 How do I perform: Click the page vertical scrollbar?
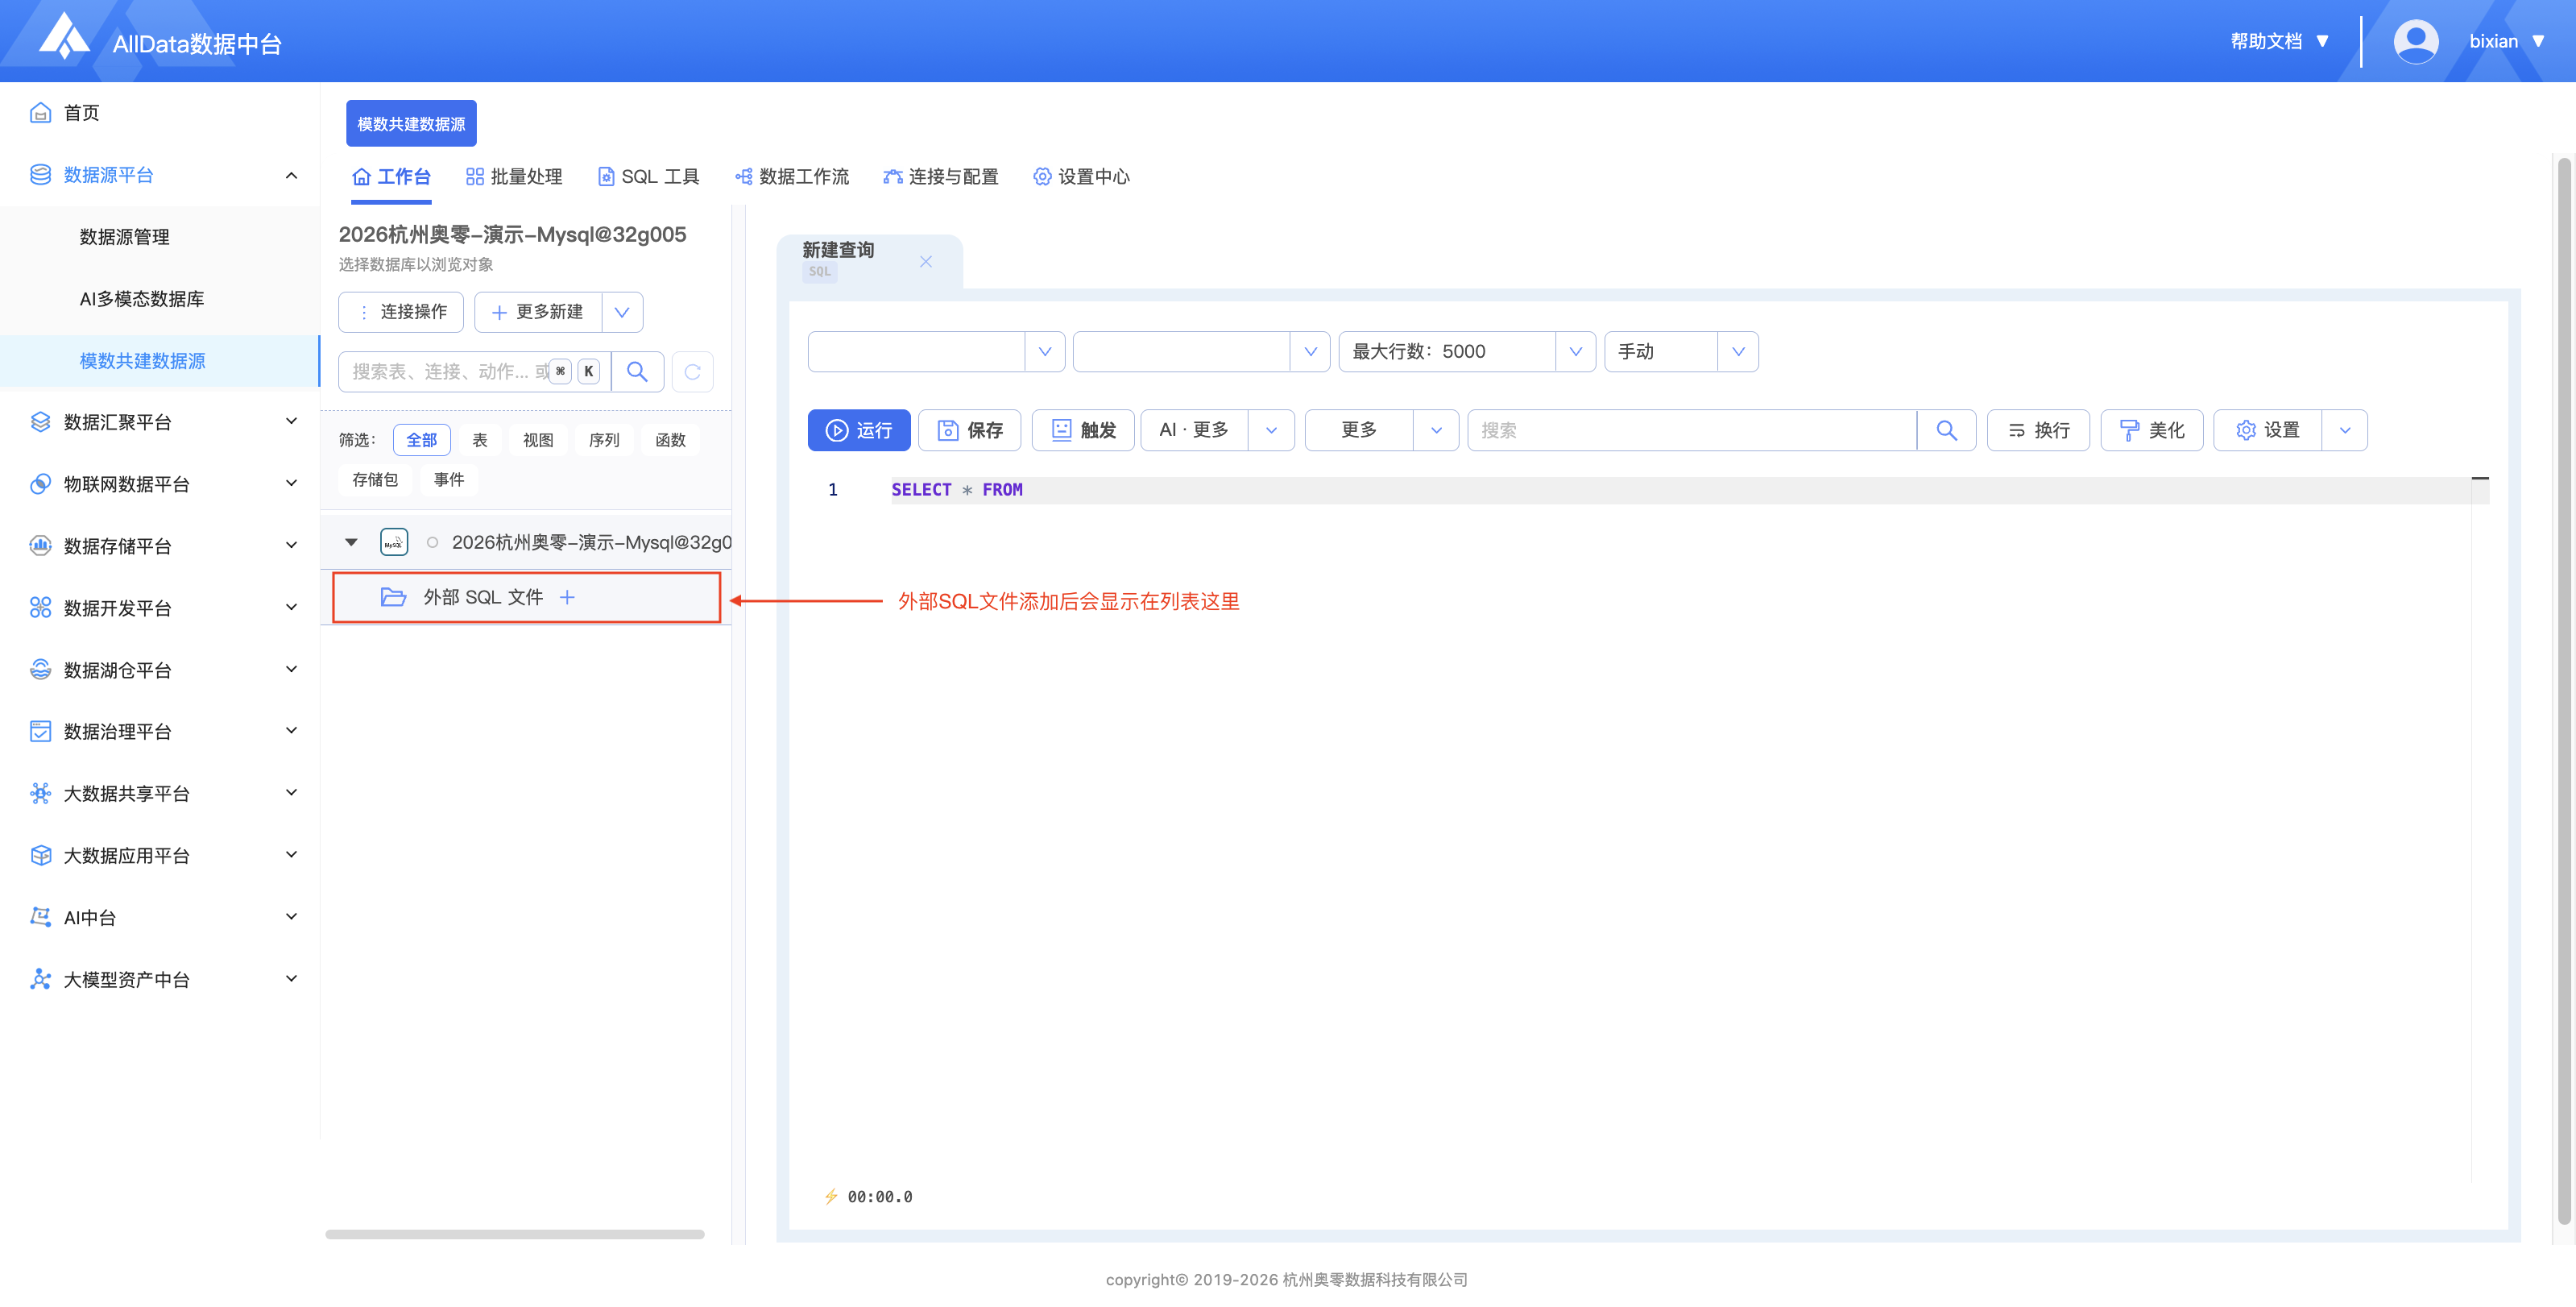2565,690
